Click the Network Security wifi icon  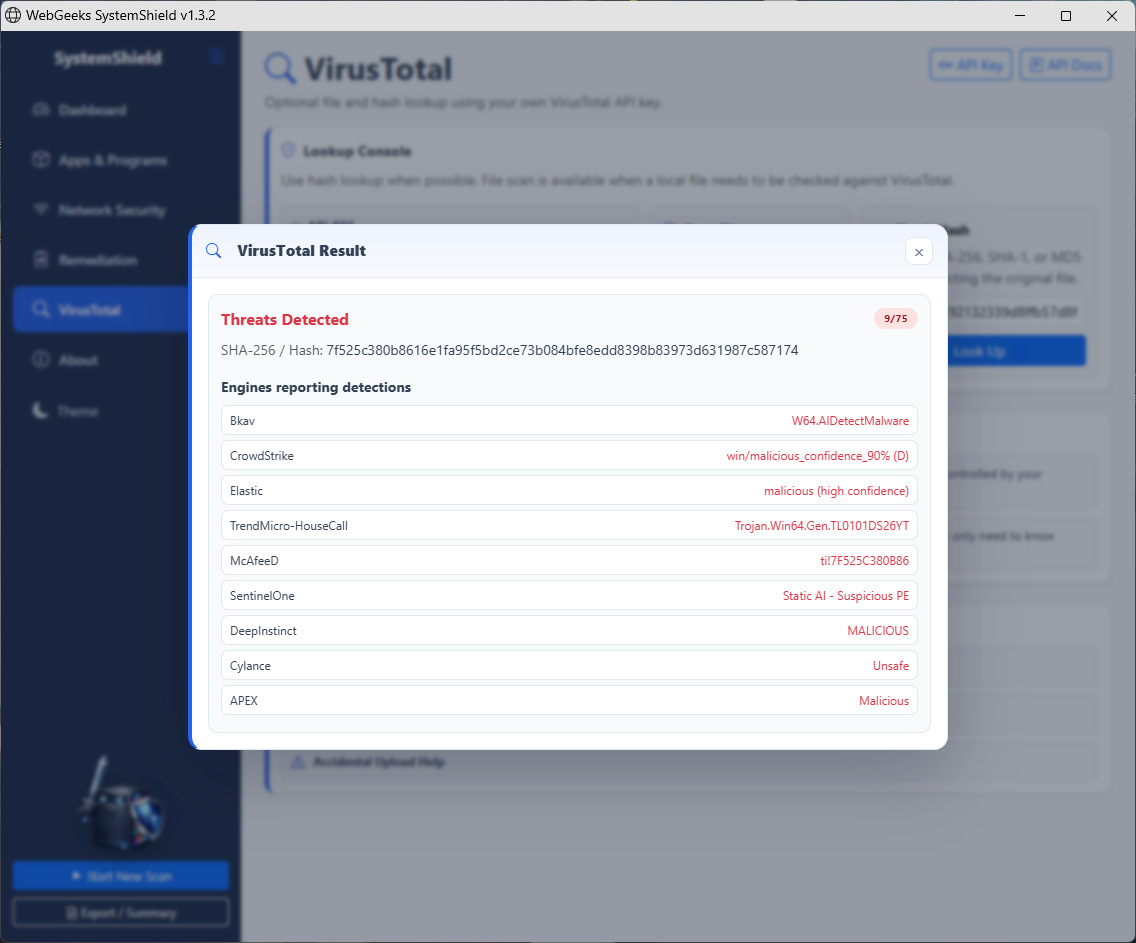(41, 209)
